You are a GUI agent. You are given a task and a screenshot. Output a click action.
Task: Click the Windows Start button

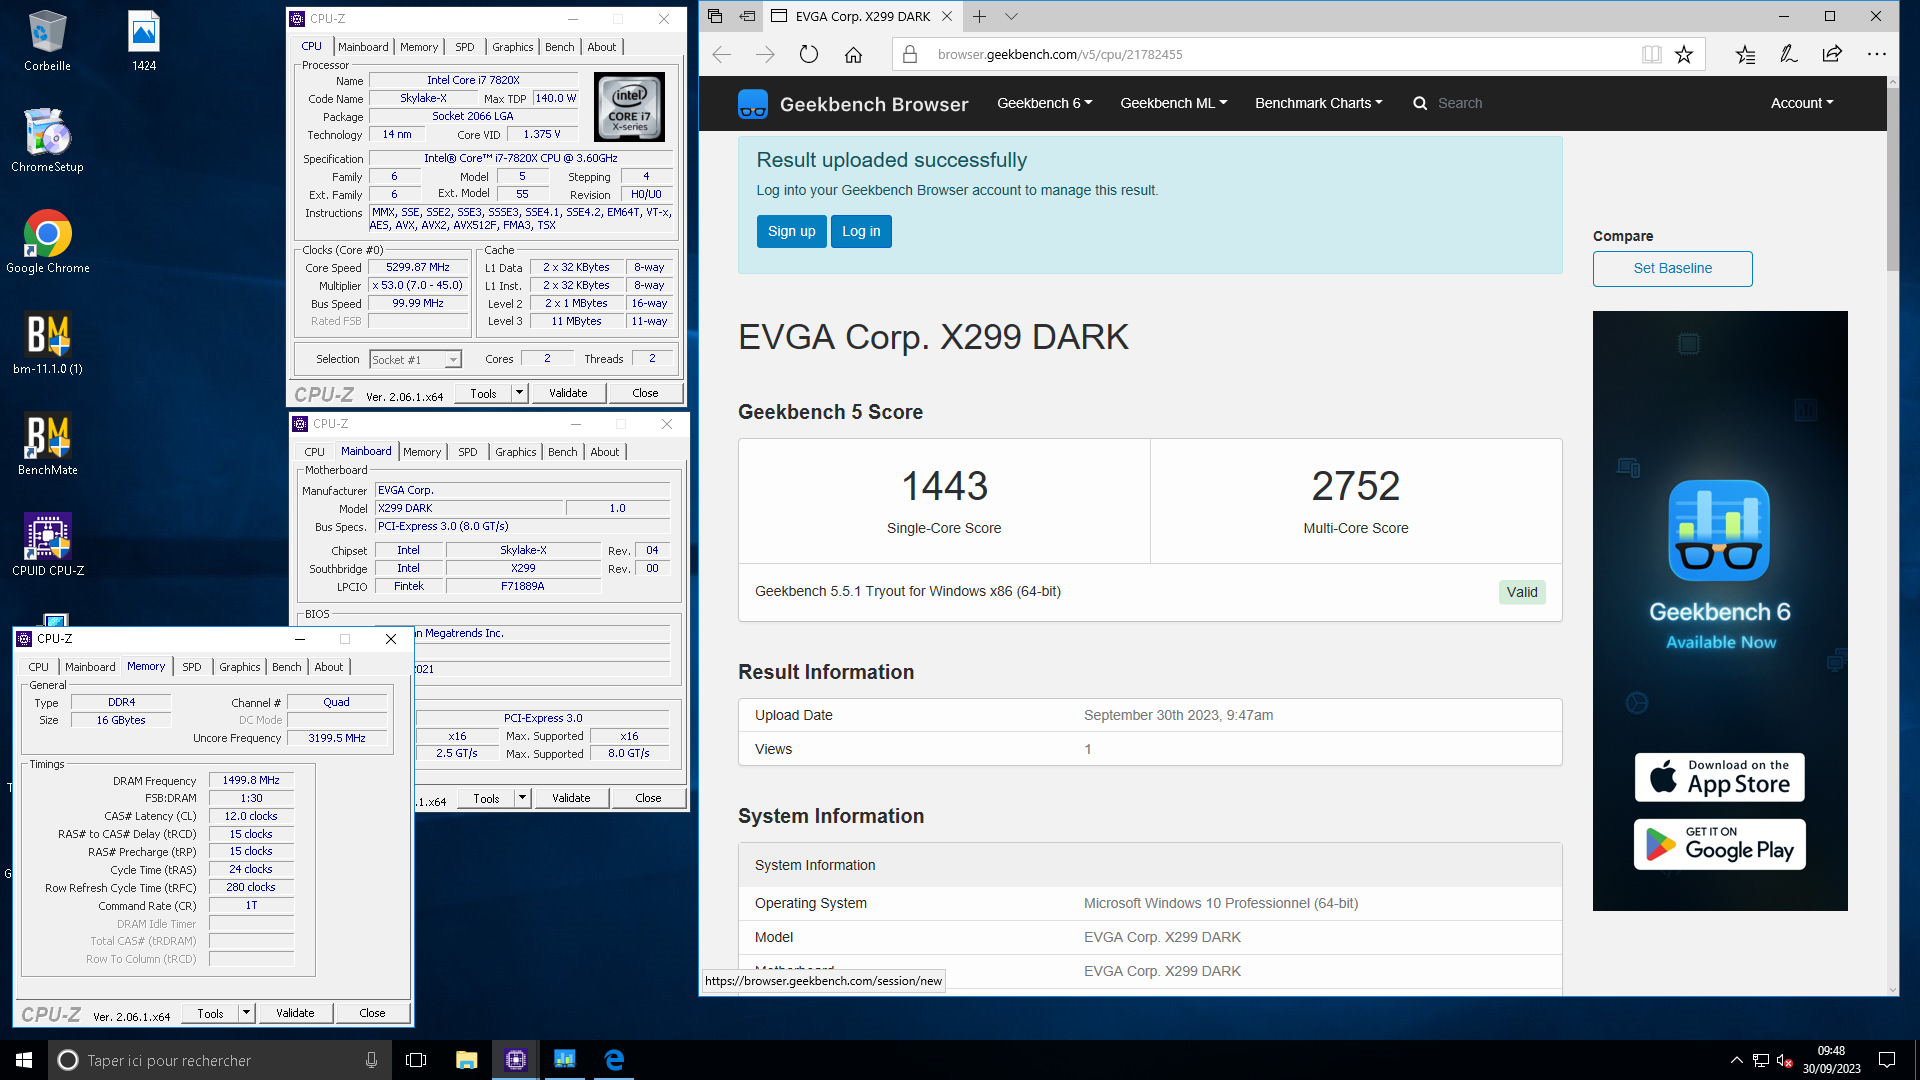coord(24,1060)
